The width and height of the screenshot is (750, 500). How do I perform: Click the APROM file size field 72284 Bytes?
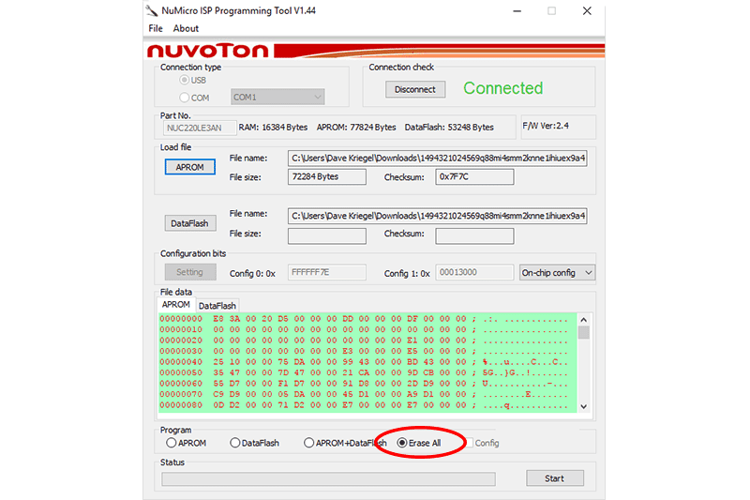point(327,177)
